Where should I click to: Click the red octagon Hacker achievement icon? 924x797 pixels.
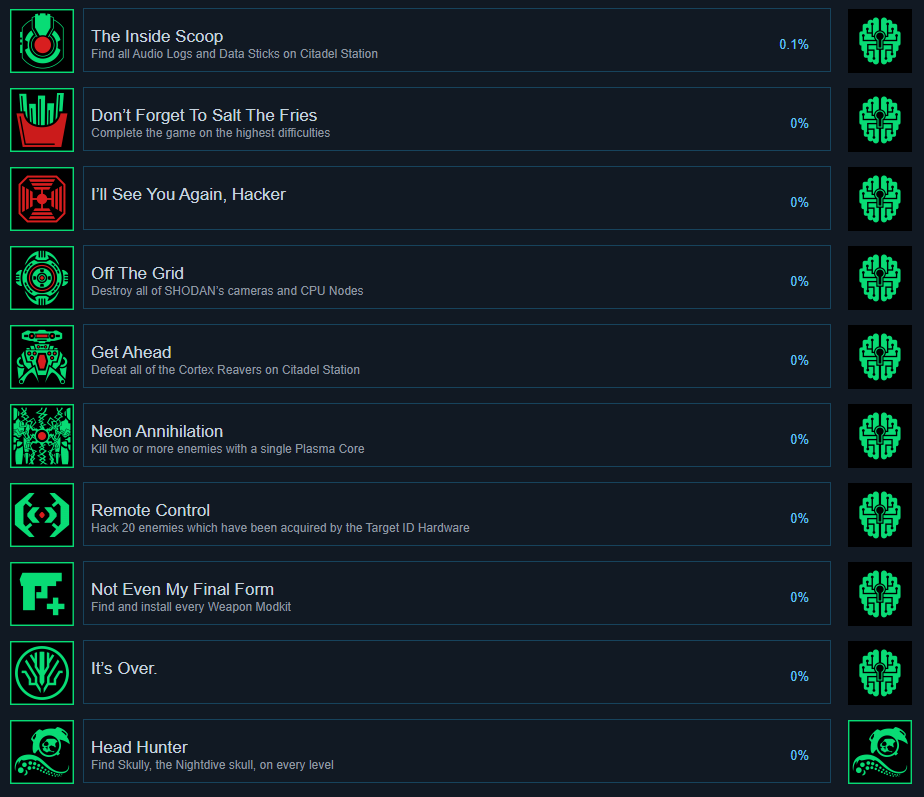point(42,199)
